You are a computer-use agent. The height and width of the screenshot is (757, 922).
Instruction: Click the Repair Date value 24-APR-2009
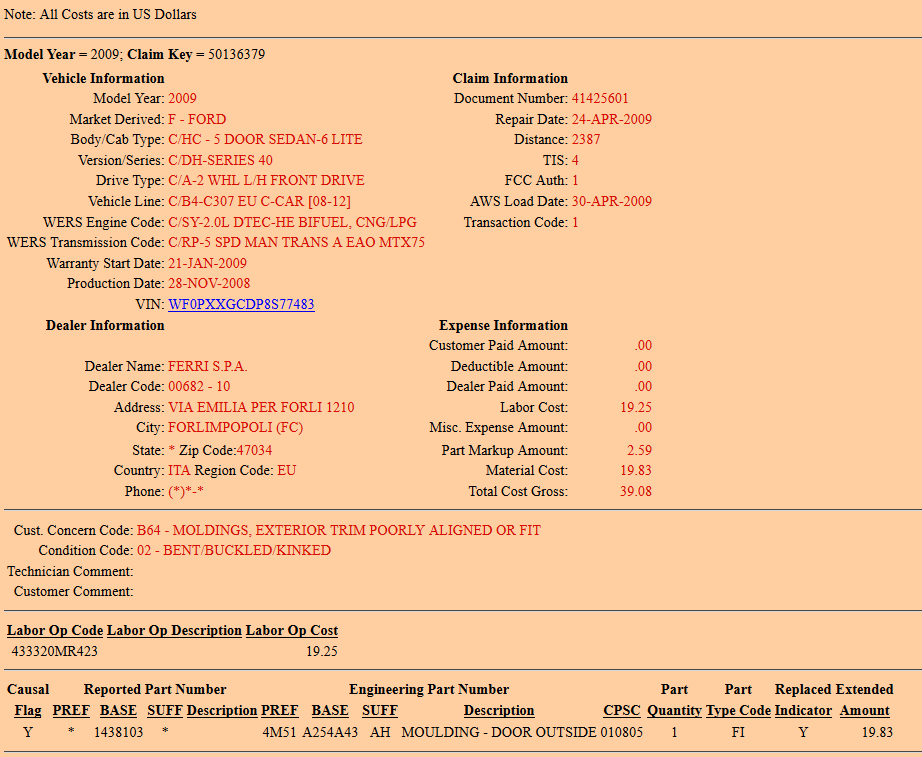point(611,119)
